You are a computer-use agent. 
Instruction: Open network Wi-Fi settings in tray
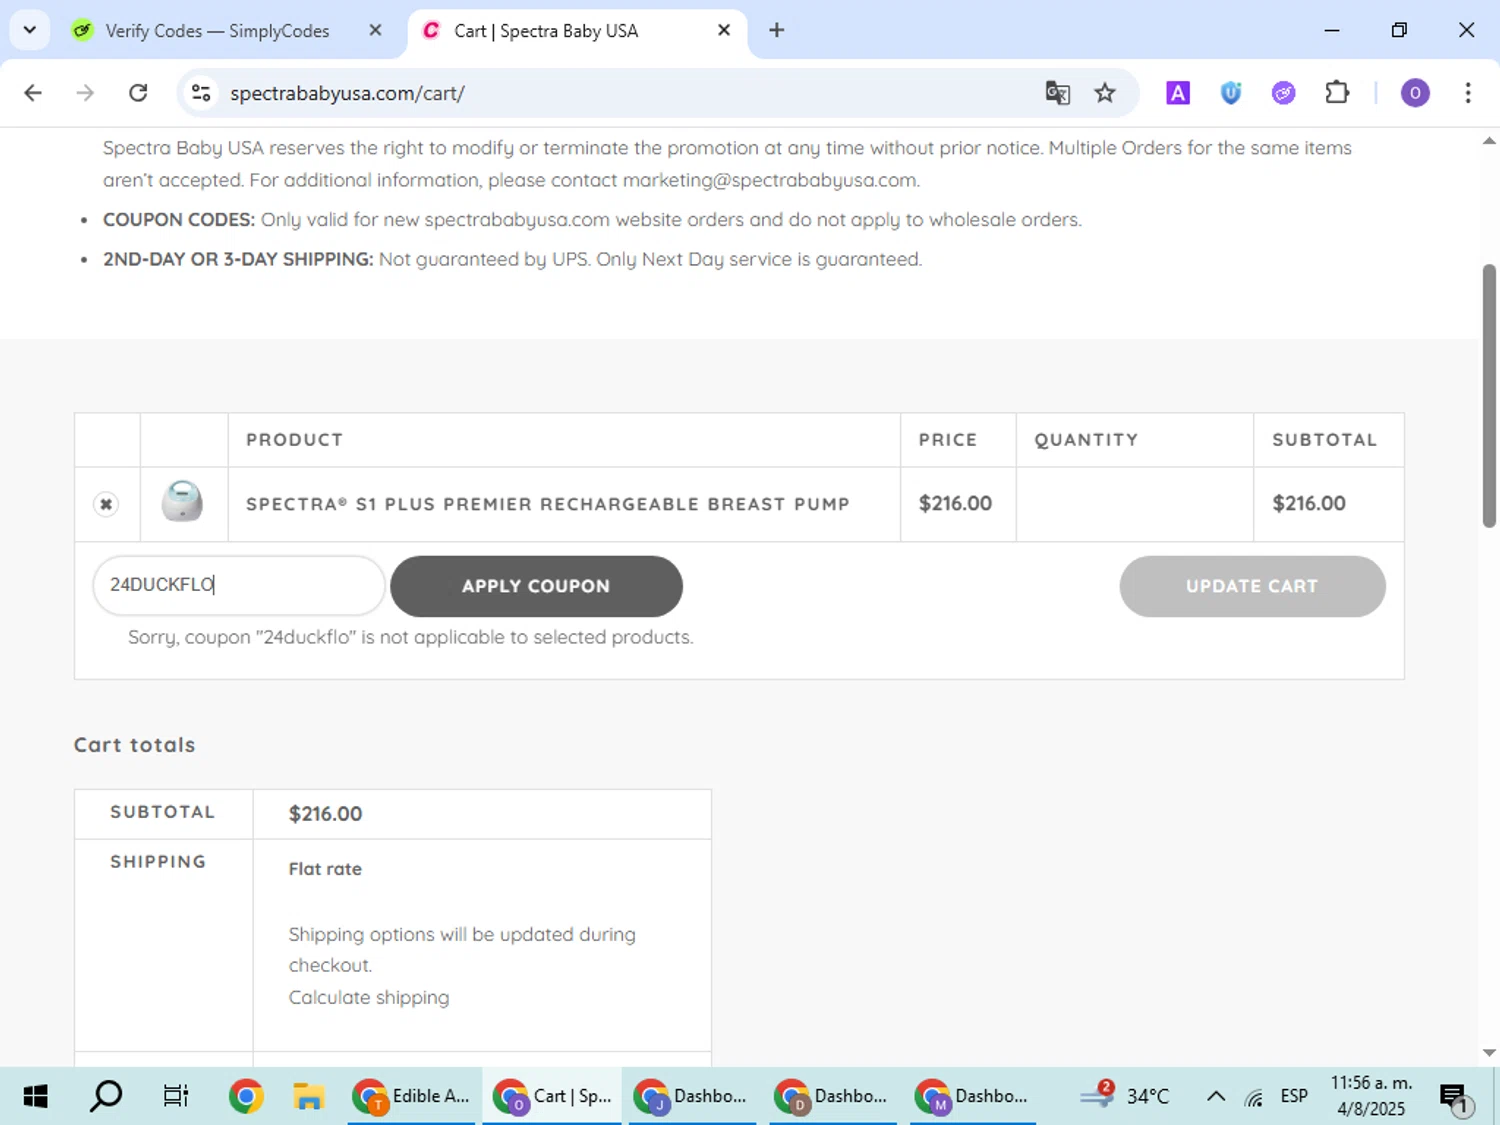[1254, 1097]
